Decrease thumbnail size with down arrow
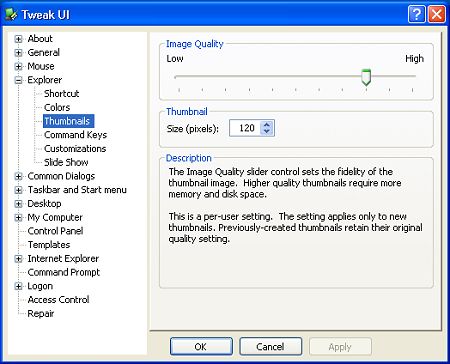The height and width of the screenshot is (364, 450). pyautogui.click(x=267, y=132)
